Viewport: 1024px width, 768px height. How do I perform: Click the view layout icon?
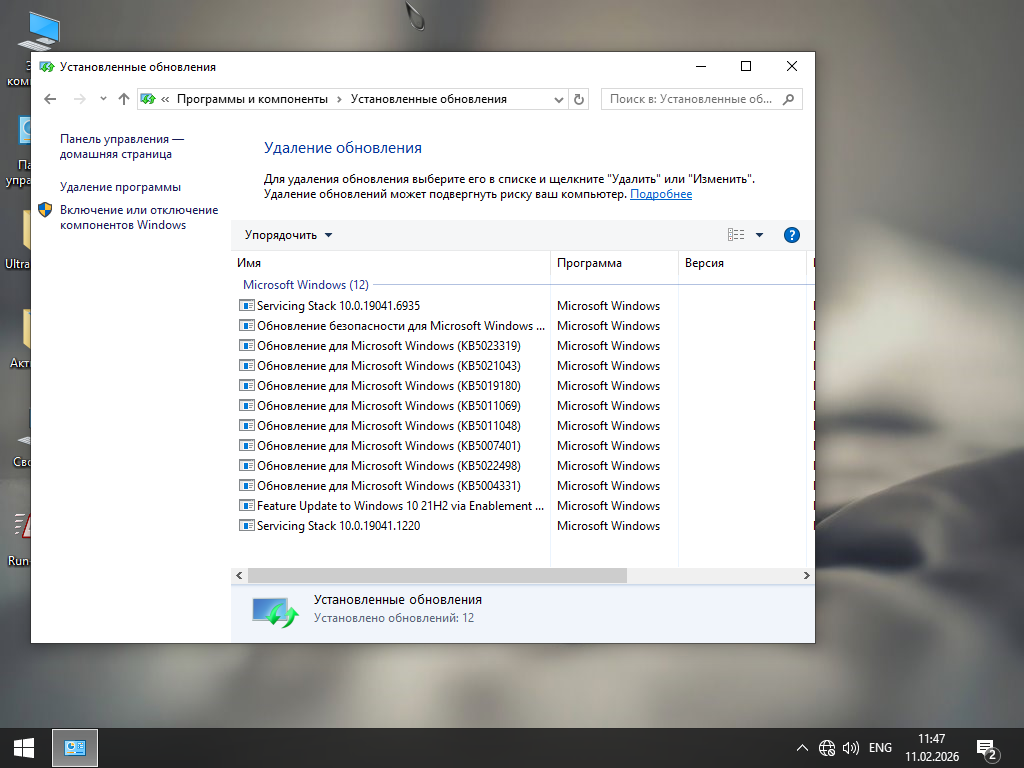(x=736, y=235)
